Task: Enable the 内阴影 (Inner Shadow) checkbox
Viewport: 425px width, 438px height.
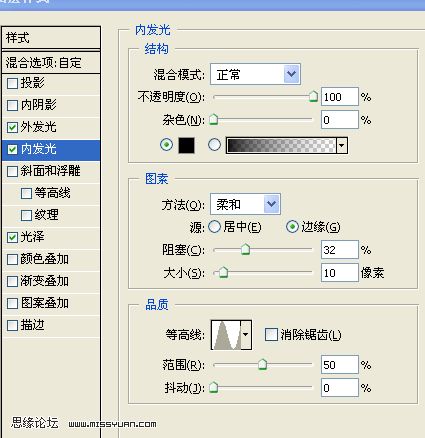Action: 12,105
